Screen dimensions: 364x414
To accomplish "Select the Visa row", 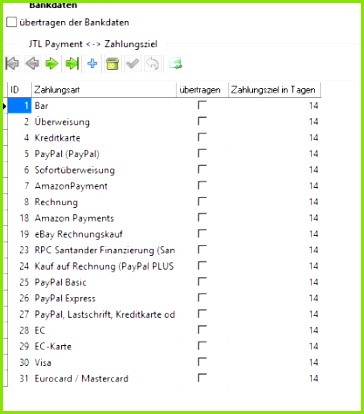I will (164, 362).
